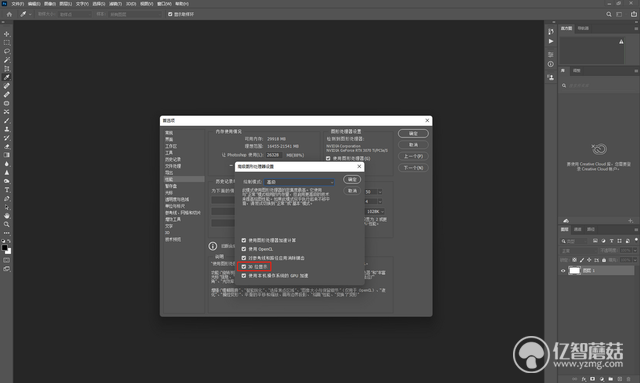Screen dimensions: 640x383
Task: Click the Home icon in options bar
Action: (9, 14)
